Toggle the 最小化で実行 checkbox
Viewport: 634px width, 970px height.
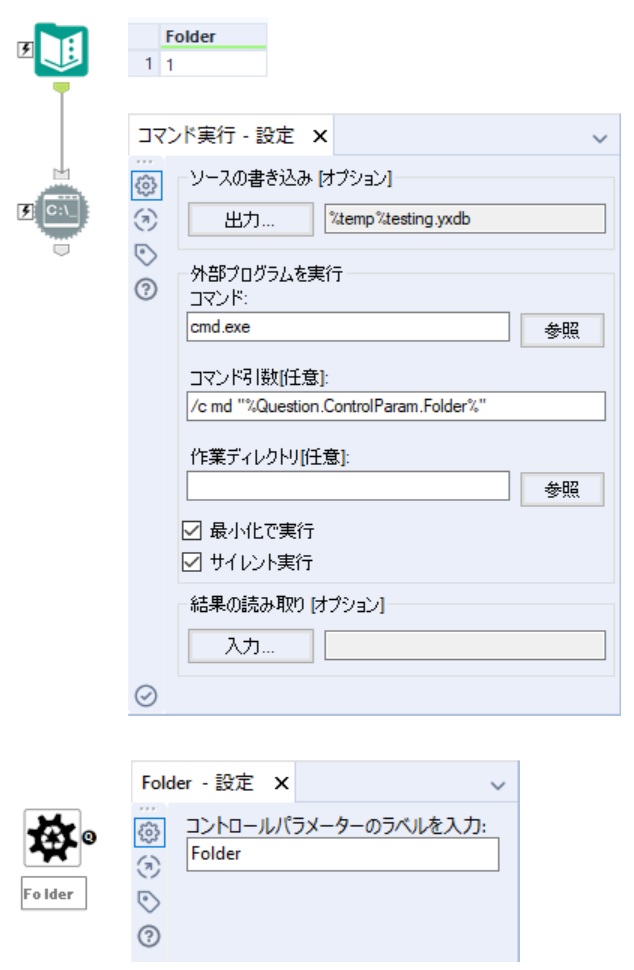(192, 530)
